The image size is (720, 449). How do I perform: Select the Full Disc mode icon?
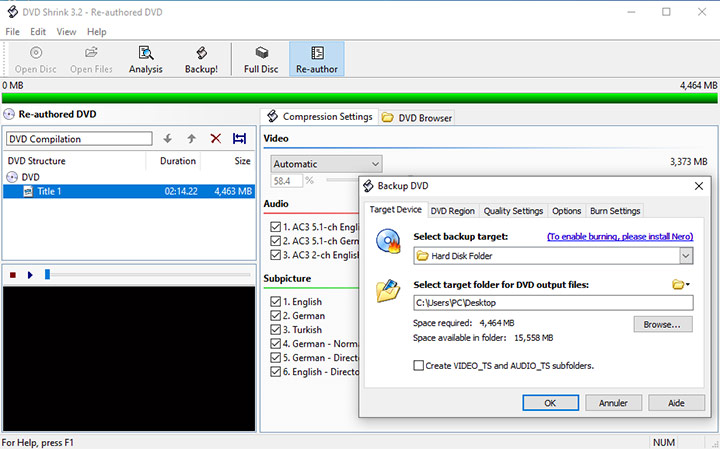tap(261, 59)
